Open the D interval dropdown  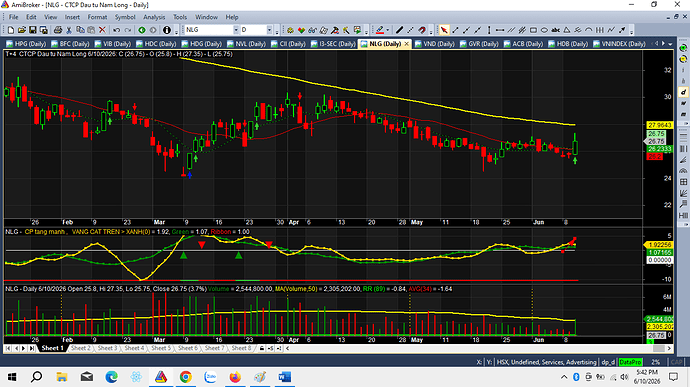[269, 30]
